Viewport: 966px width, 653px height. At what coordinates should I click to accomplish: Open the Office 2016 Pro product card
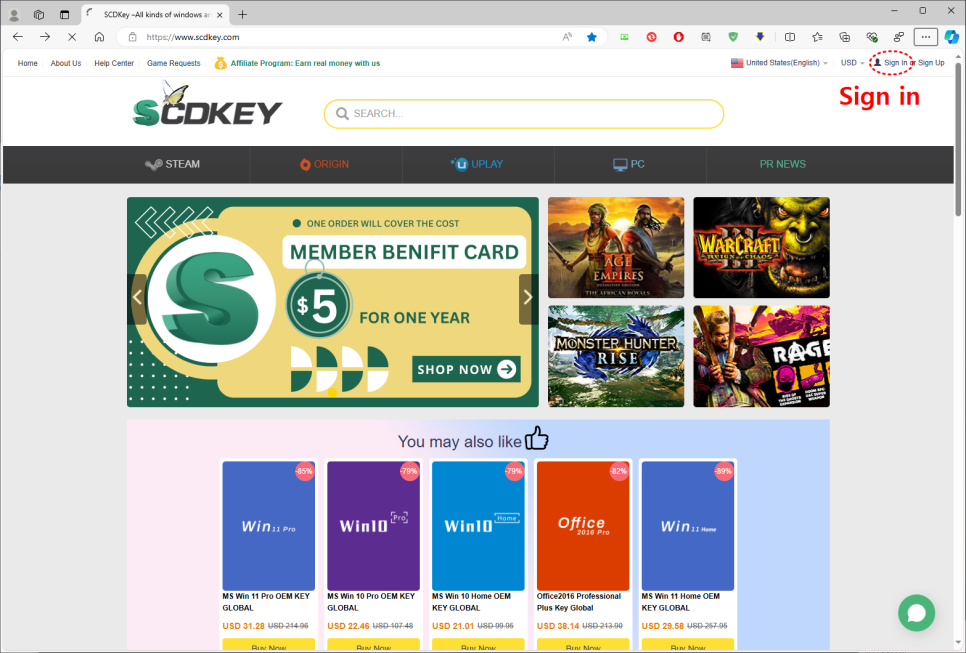click(583, 525)
